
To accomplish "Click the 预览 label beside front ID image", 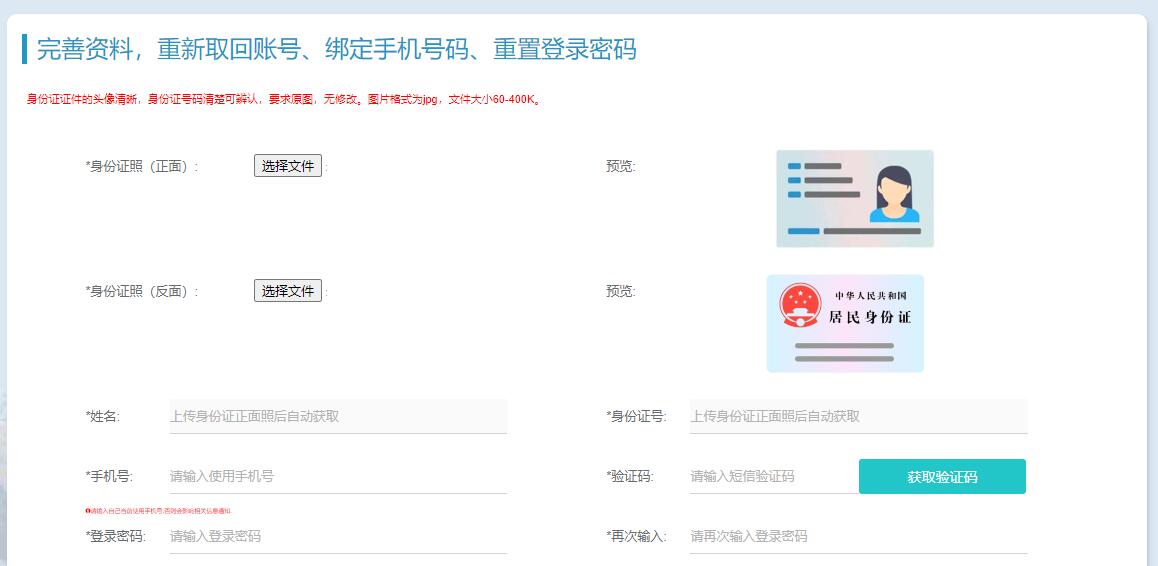I will 620,166.
